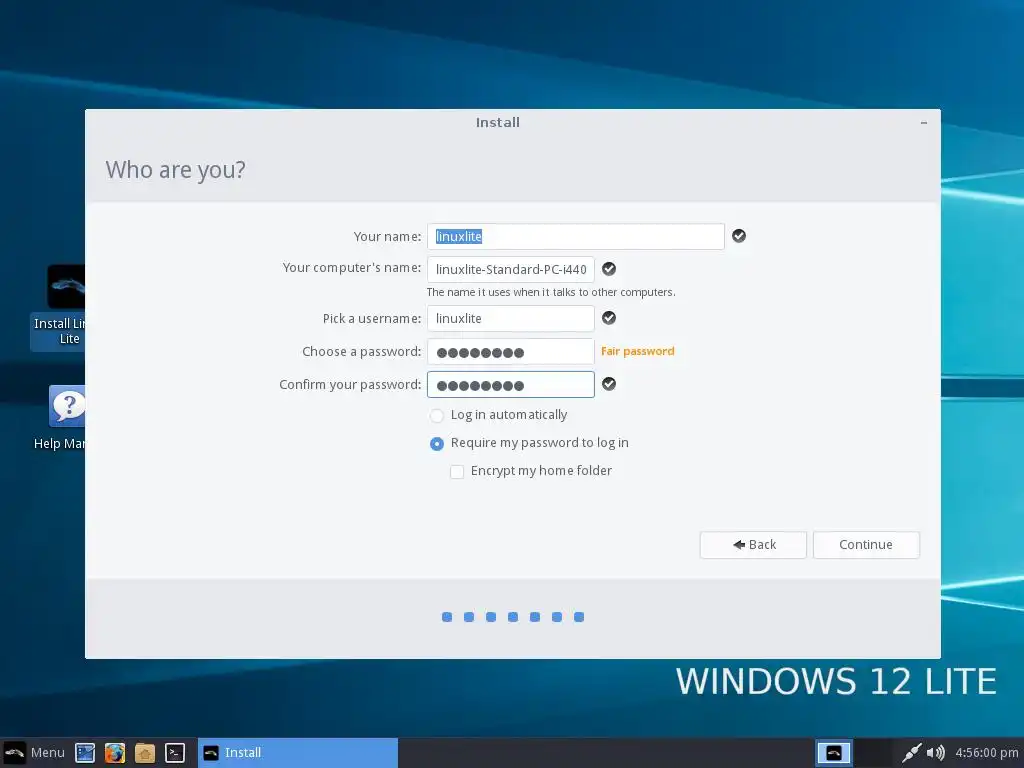
Task: Open the Menu launcher in taskbar
Action: [x=34, y=752]
